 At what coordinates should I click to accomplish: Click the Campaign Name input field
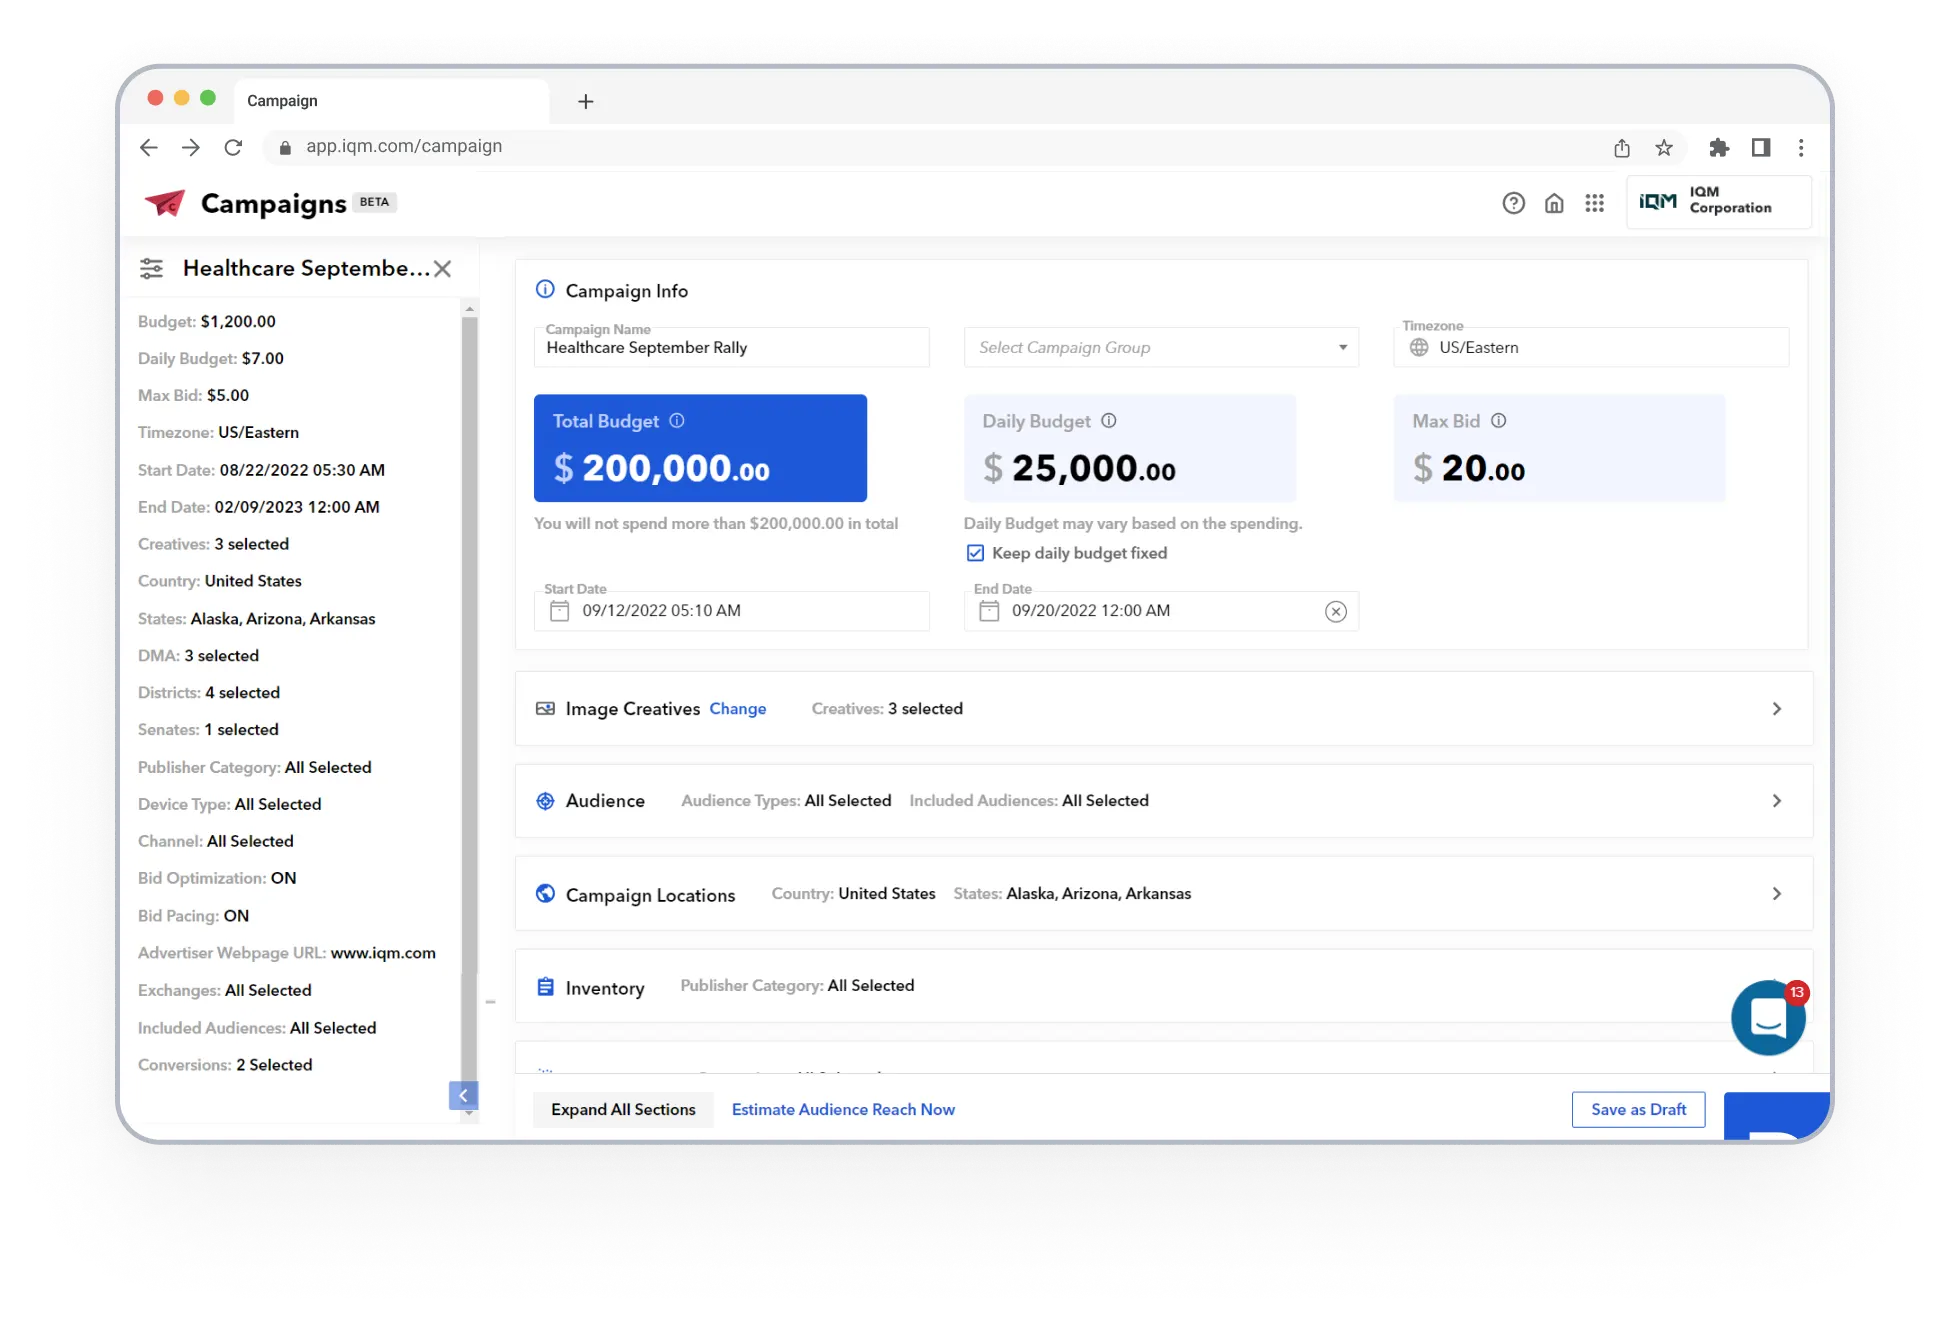click(731, 348)
